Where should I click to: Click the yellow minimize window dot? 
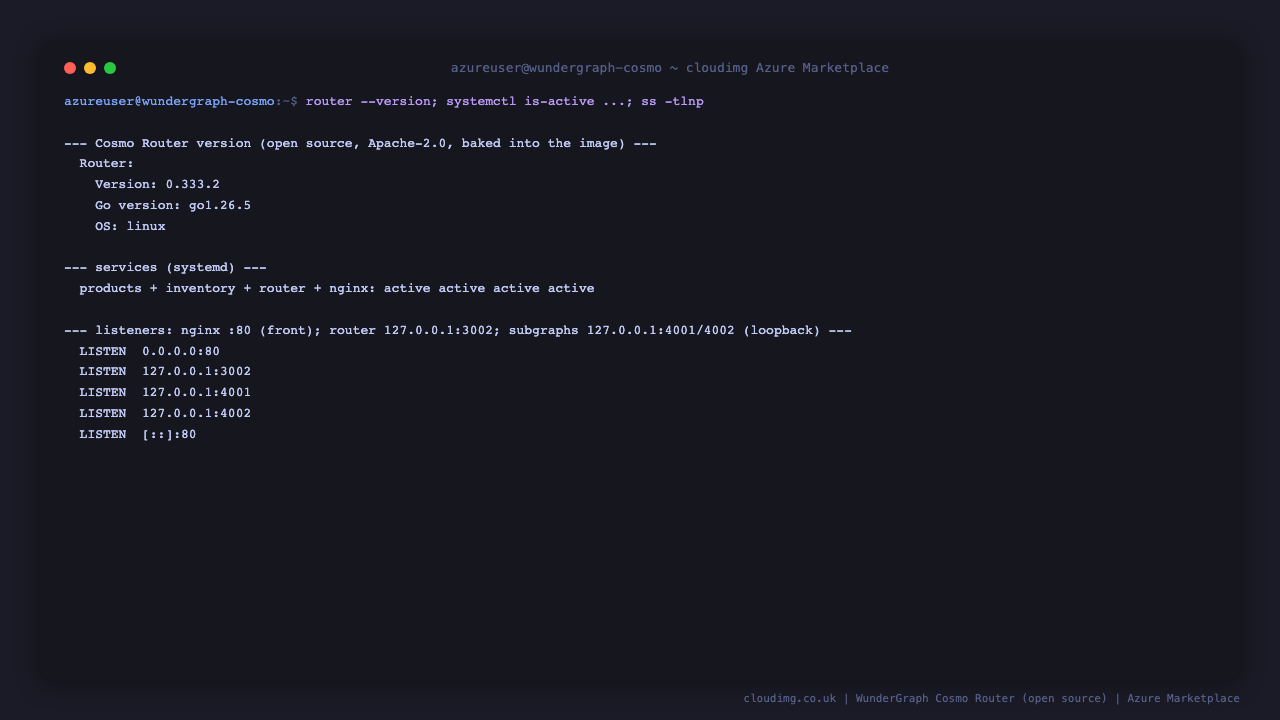[x=90, y=68]
